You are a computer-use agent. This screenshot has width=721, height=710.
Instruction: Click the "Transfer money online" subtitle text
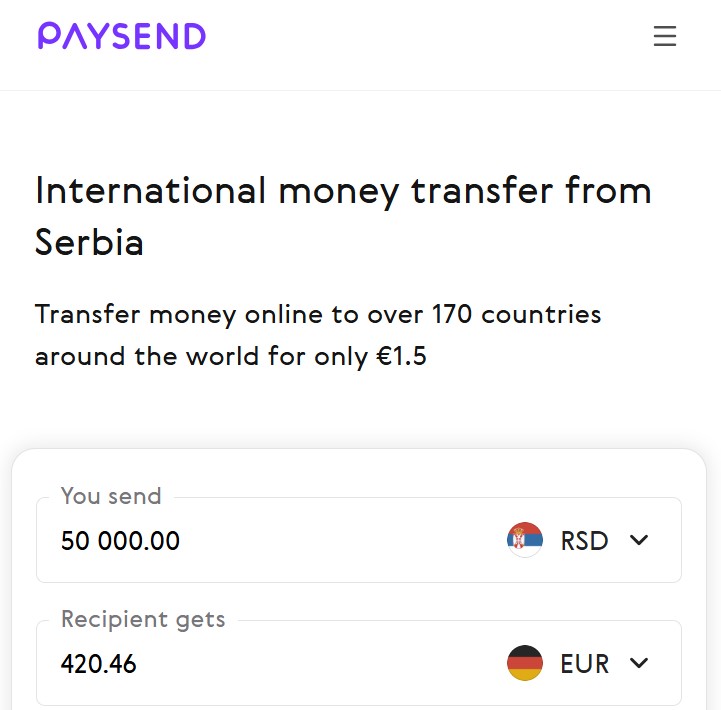[180, 315]
